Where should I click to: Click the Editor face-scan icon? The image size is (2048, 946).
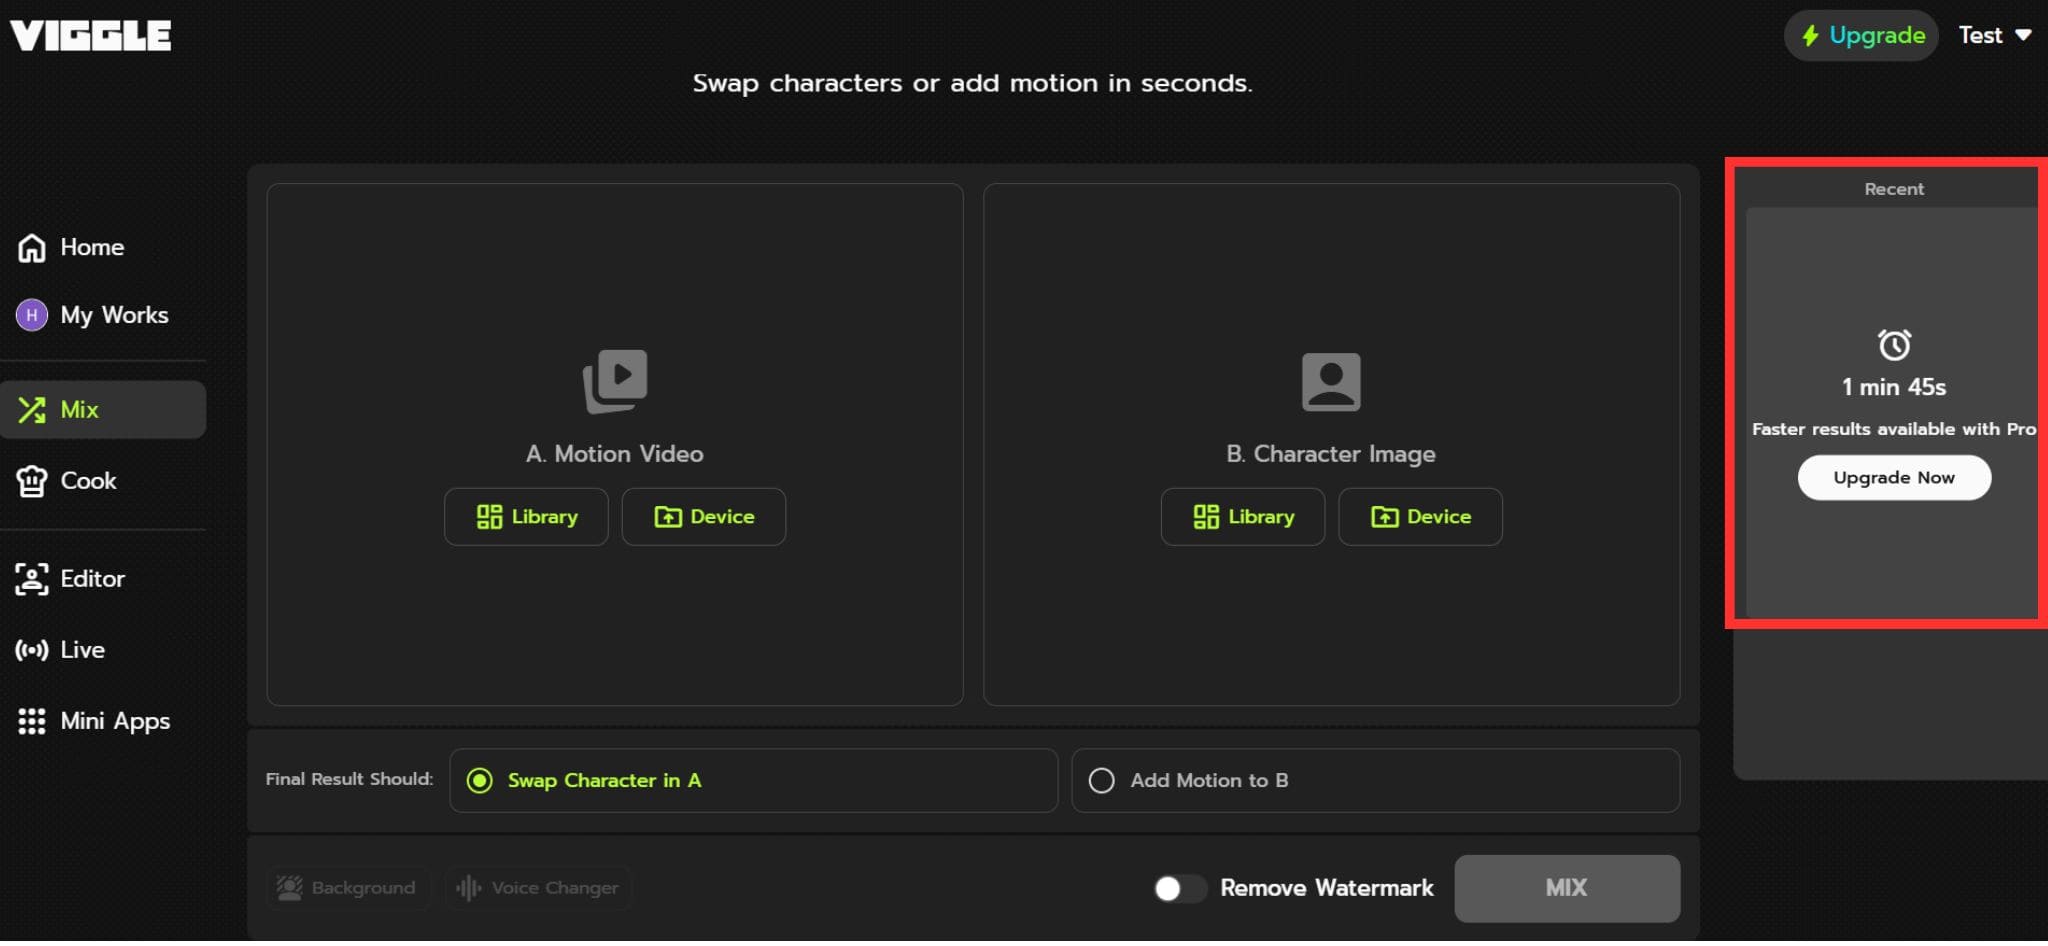click(32, 579)
